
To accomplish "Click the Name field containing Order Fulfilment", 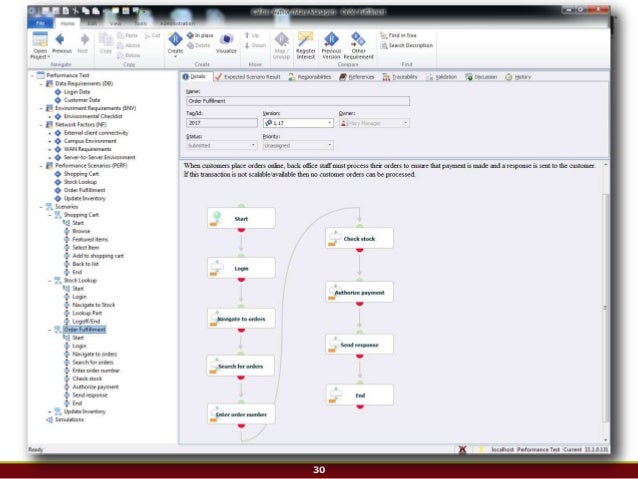I will (x=298, y=101).
